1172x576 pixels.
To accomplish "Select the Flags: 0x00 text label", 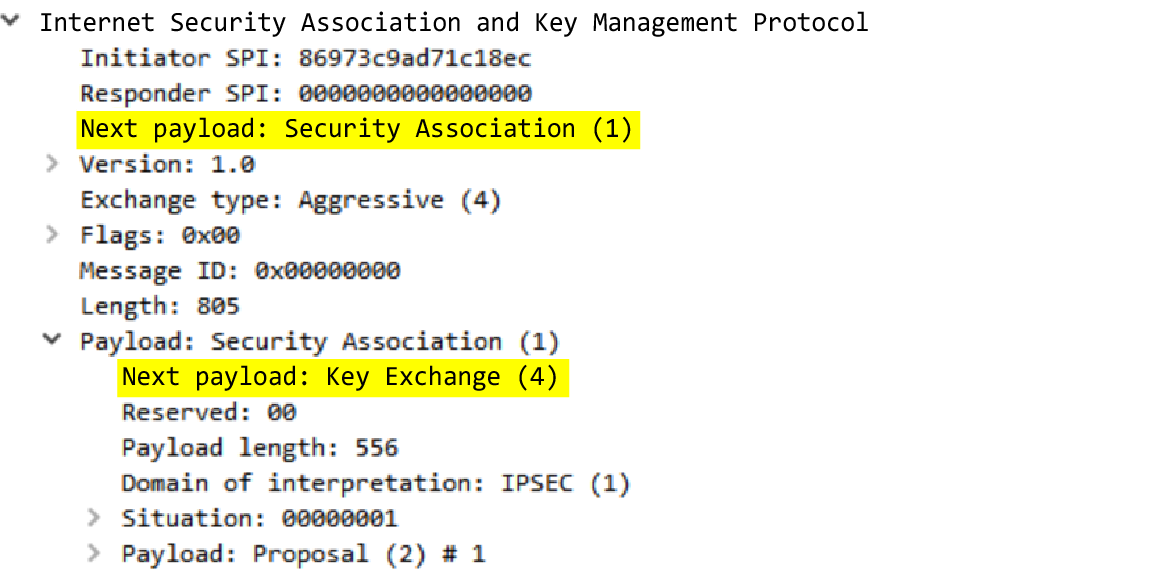I will (160, 235).
